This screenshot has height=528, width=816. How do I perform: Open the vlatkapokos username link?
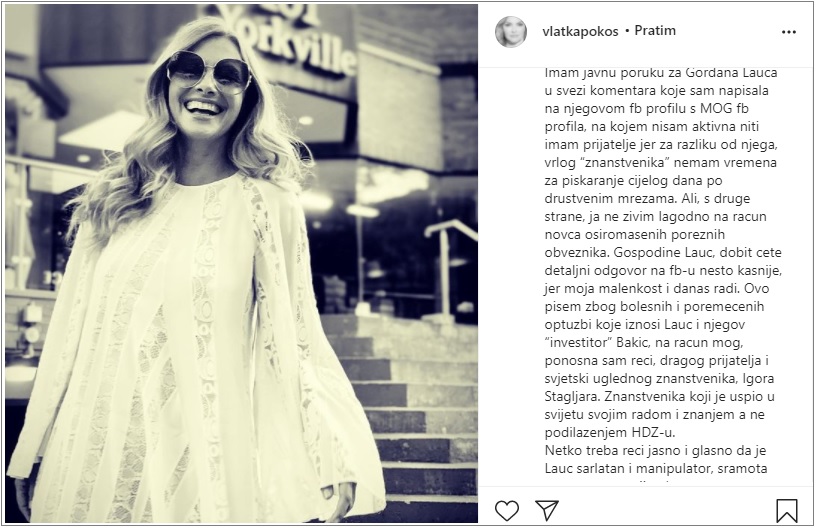pyautogui.click(x=580, y=32)
